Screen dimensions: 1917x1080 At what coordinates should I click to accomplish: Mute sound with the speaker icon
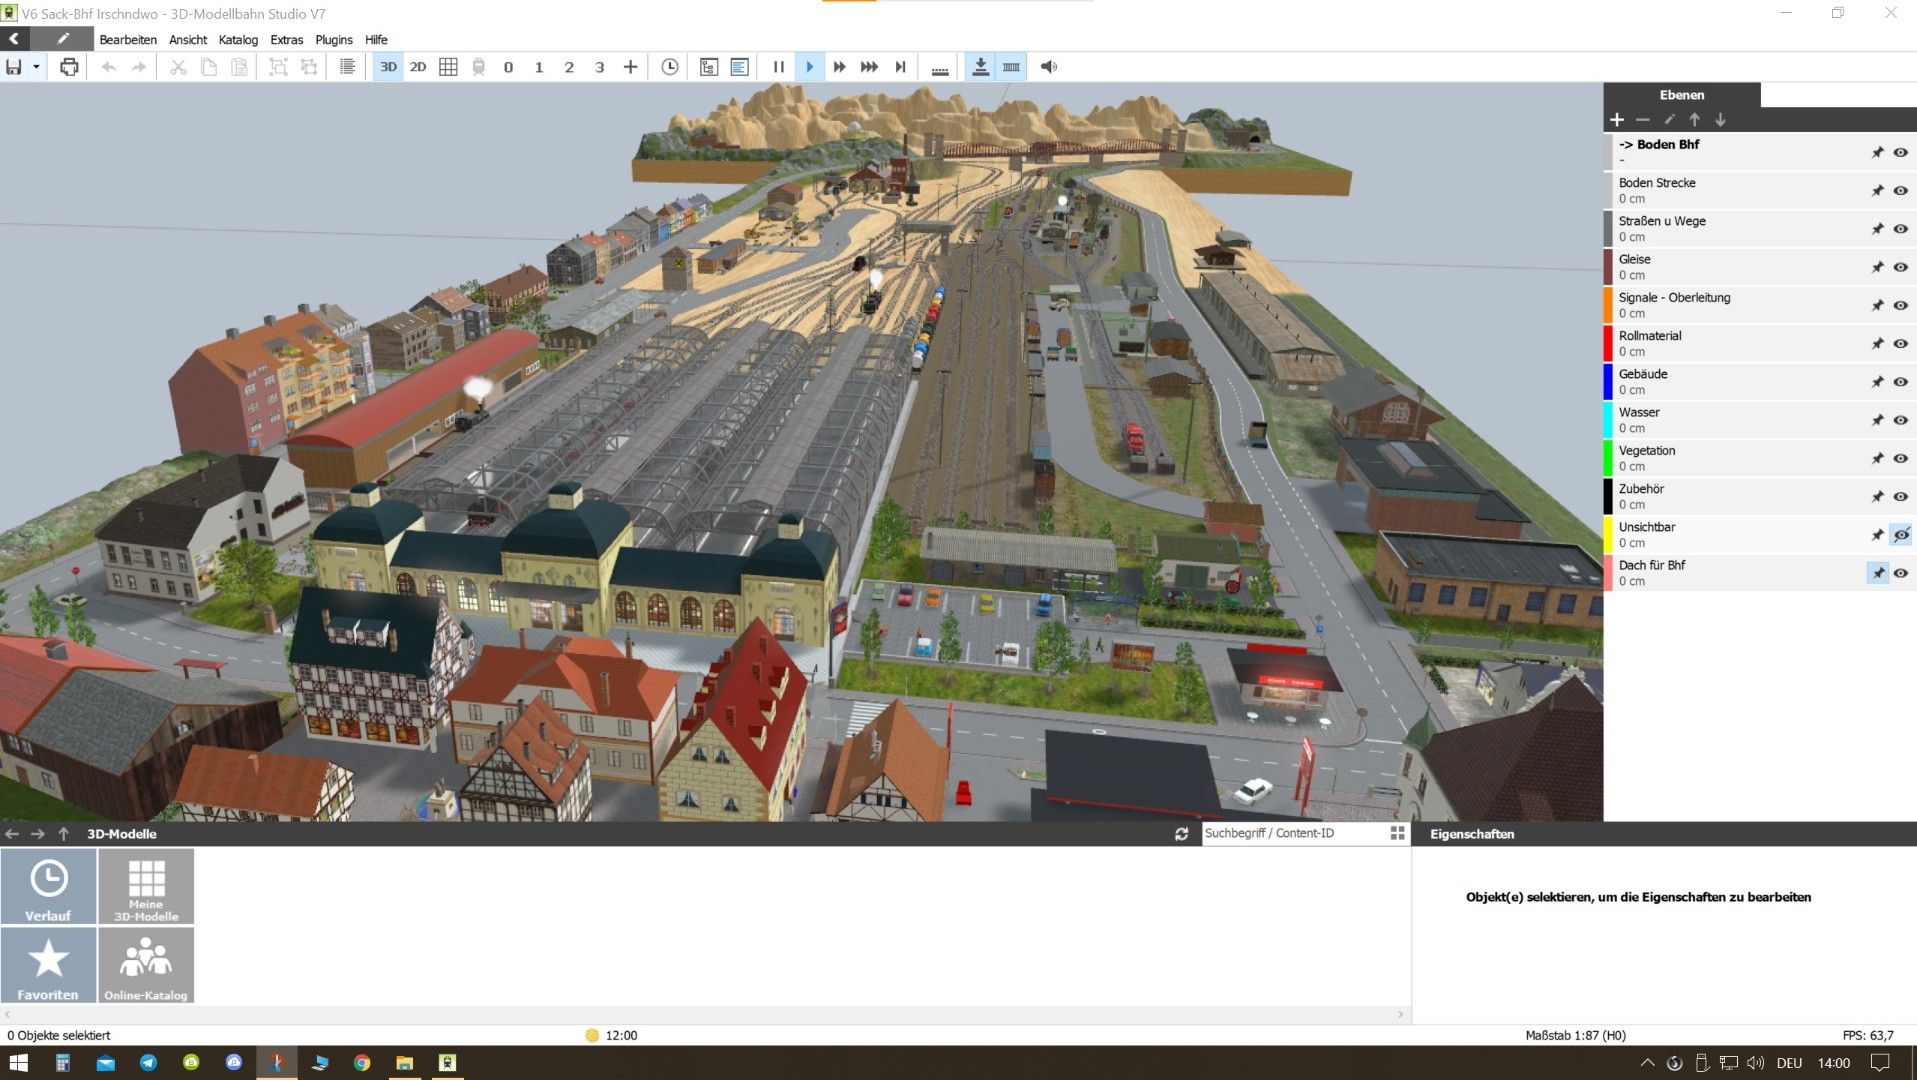[x=1048, y=67]
